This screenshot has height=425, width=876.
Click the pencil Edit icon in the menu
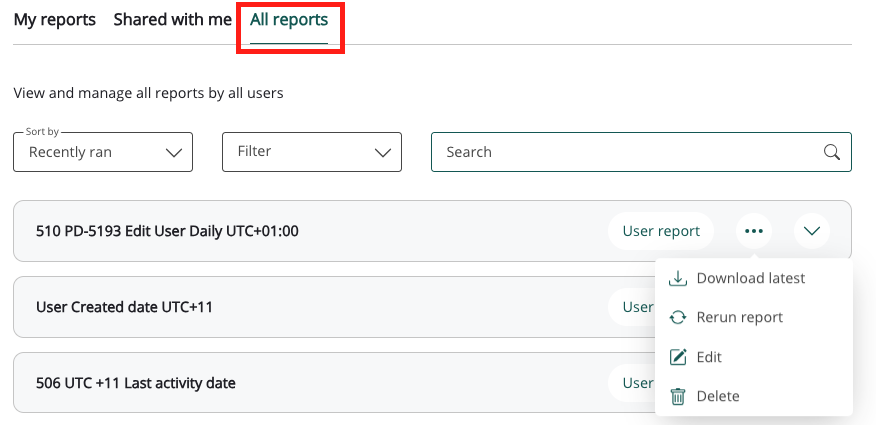point(678,357)
